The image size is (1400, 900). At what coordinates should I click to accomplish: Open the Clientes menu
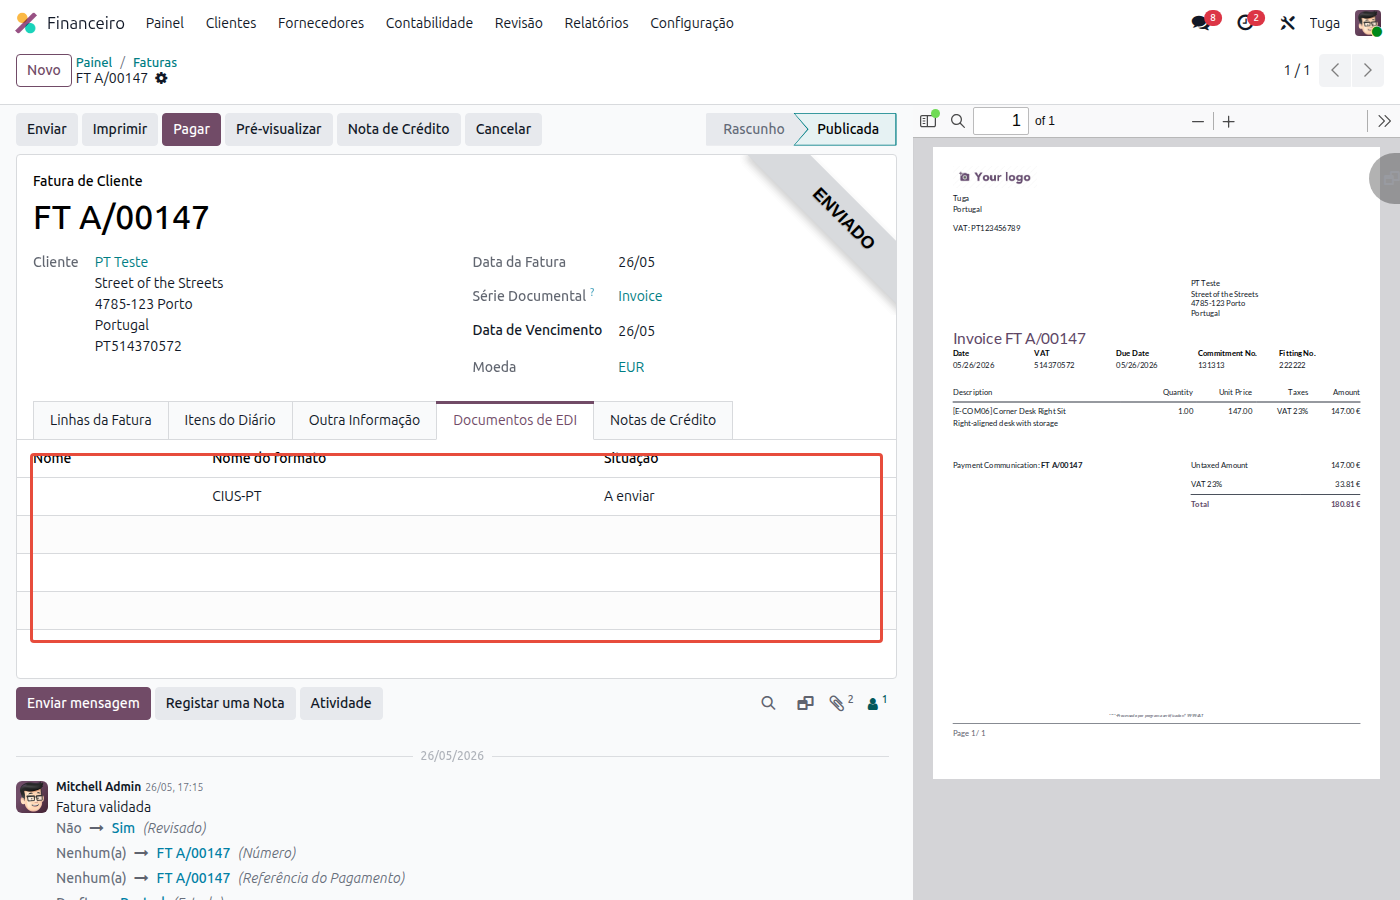231,23
